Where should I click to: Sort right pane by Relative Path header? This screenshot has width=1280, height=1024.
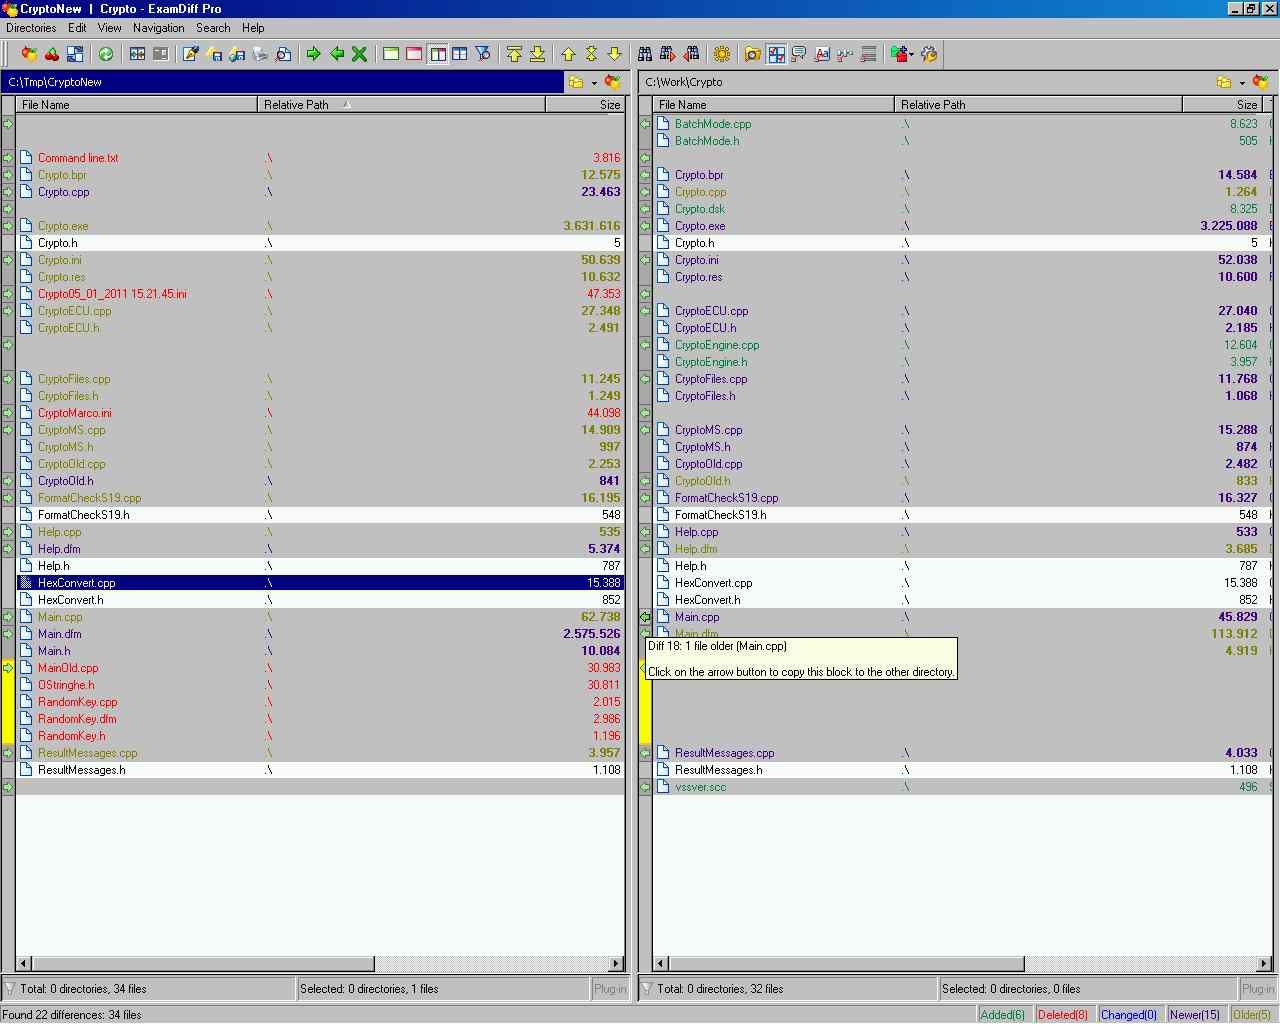pos(1039,104)
